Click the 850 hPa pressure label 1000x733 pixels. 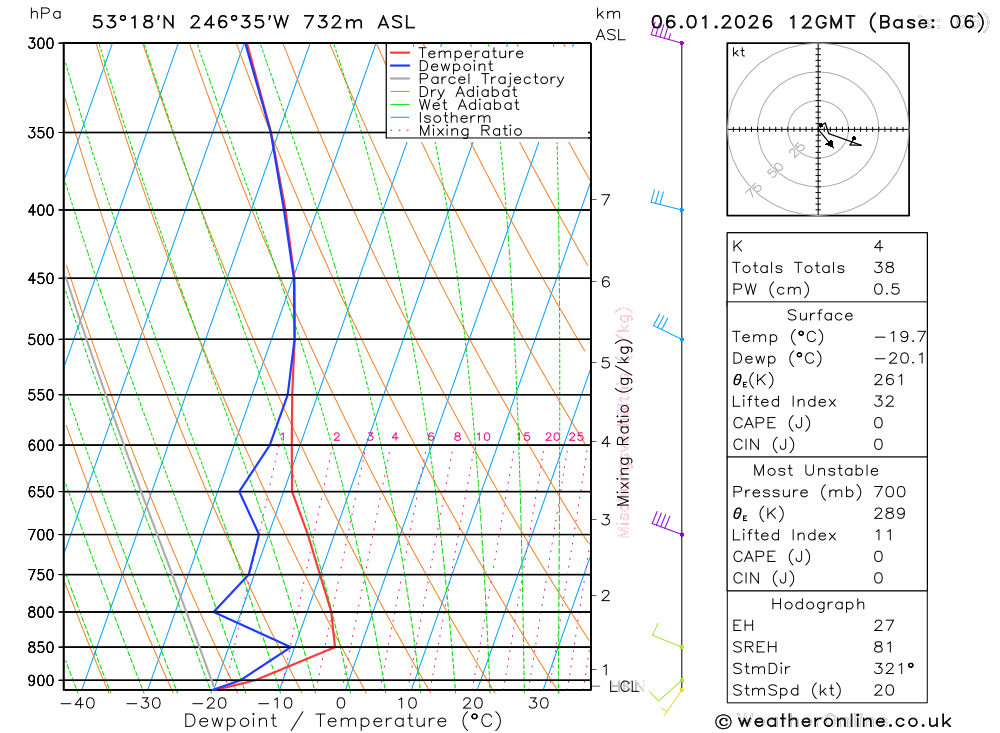(41, 648)
